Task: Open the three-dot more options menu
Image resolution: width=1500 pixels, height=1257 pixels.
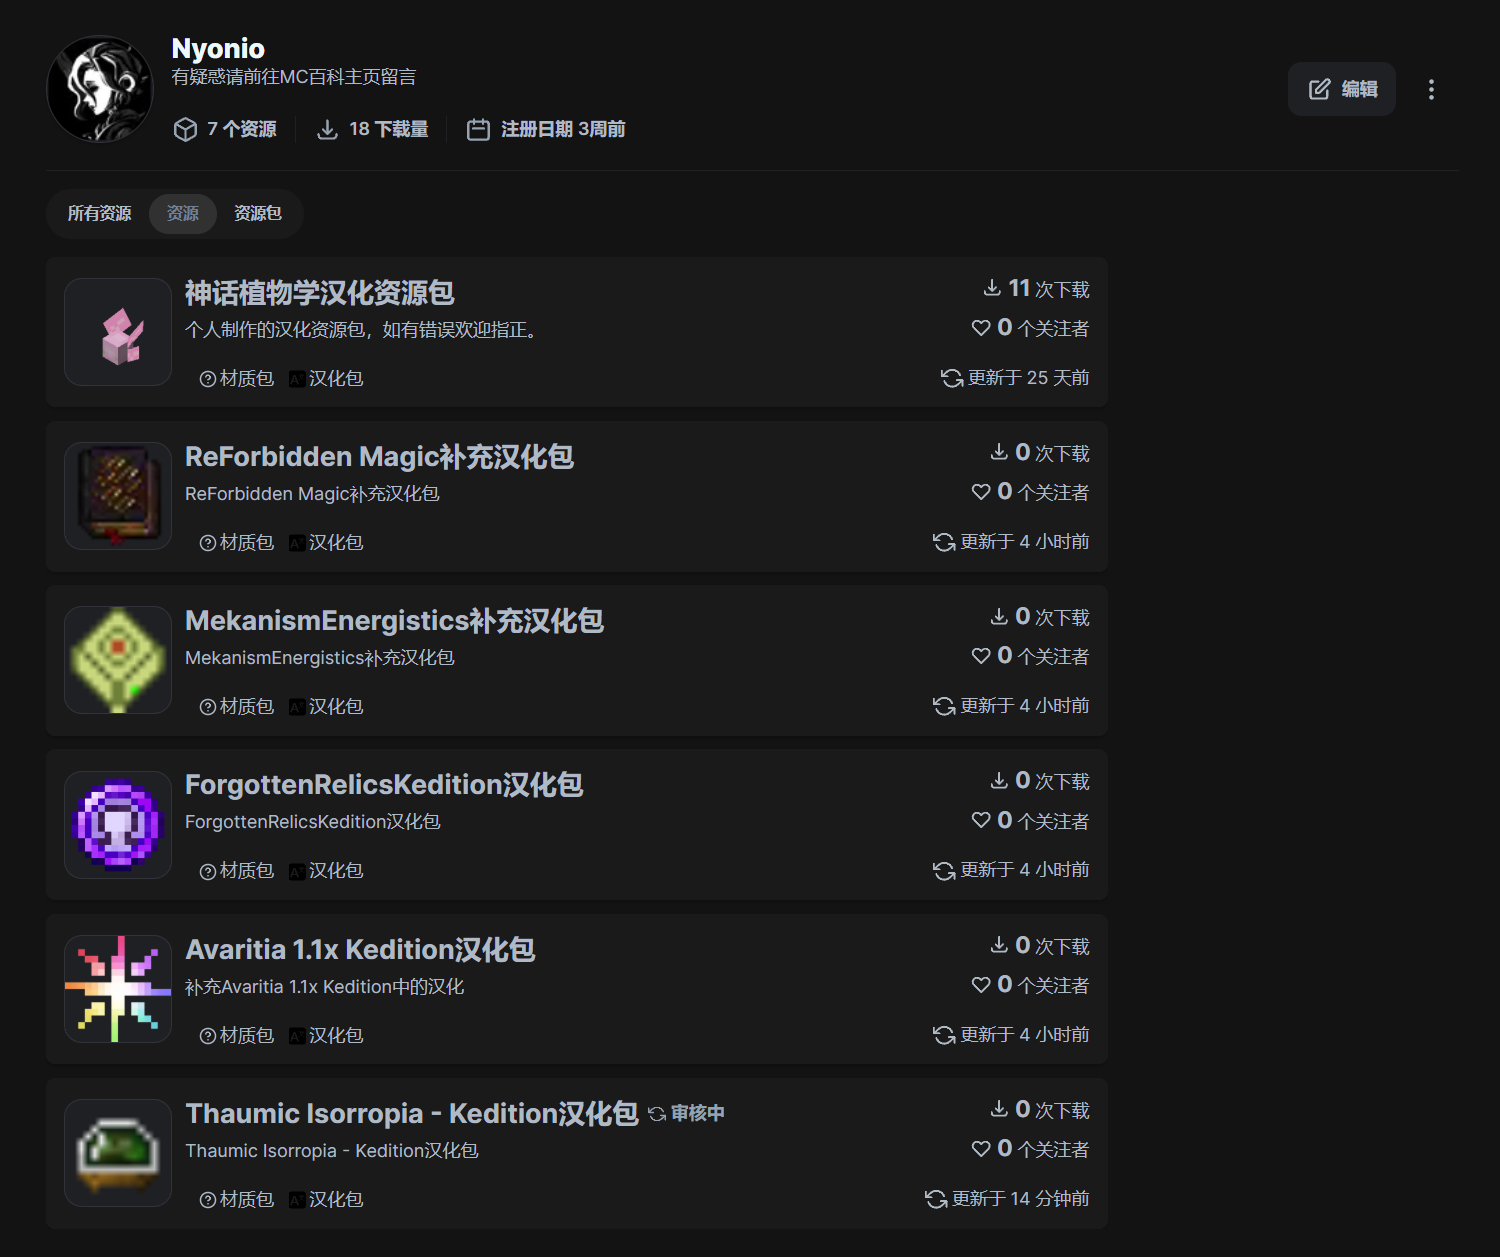Action: coord(1431,90)
